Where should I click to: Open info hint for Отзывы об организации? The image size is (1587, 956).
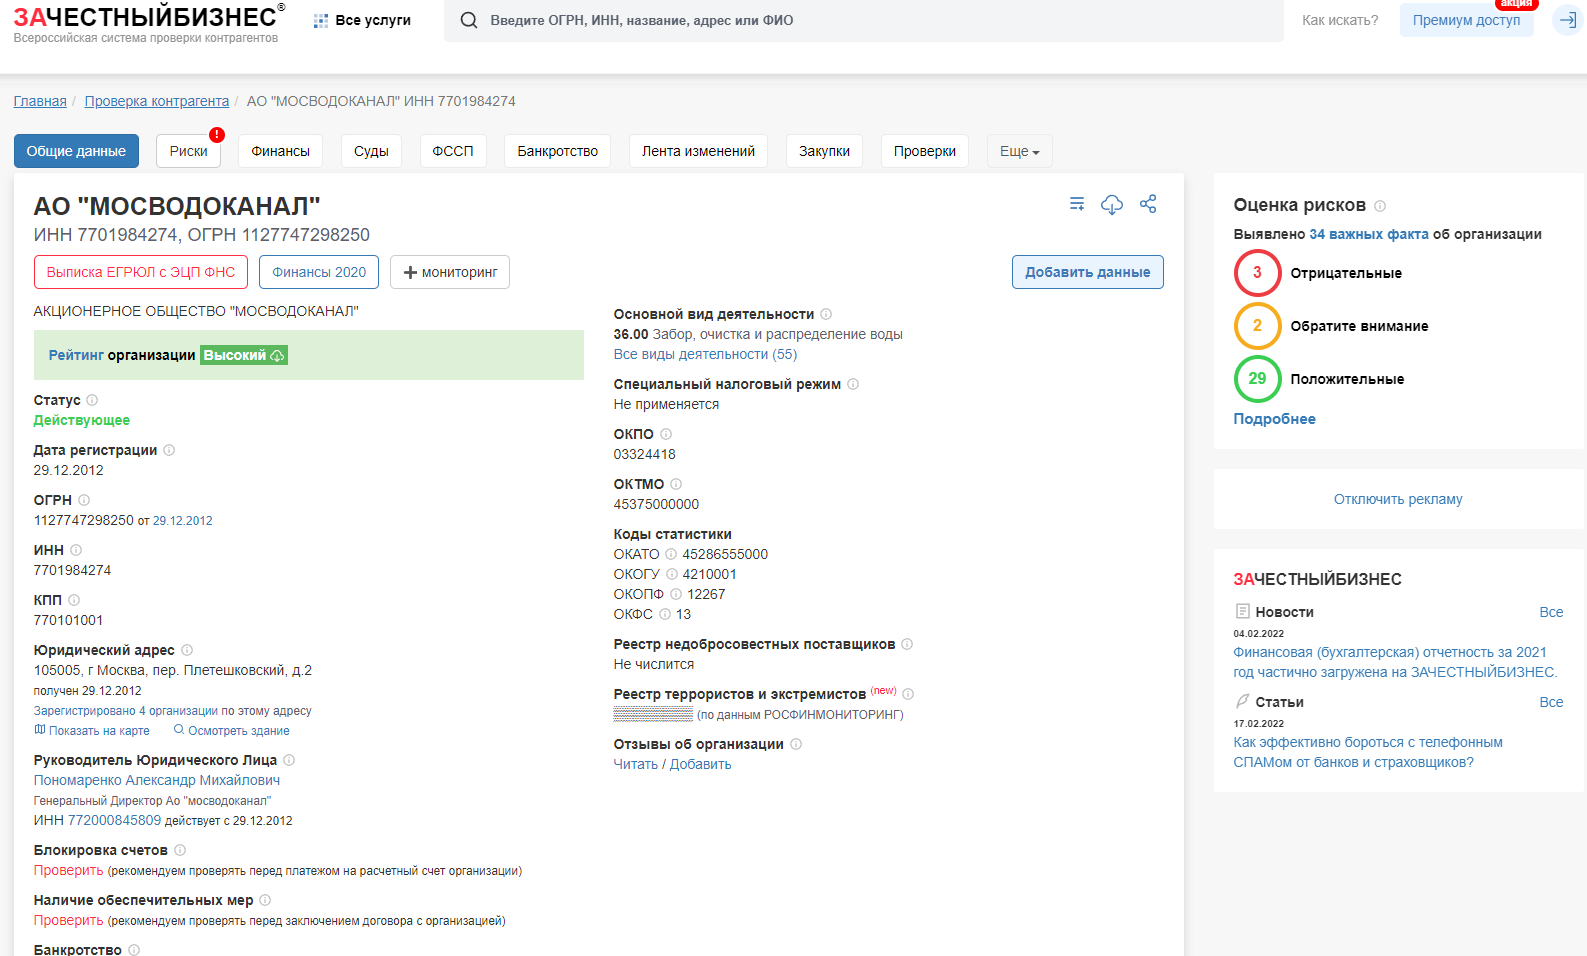coord(796,744)
